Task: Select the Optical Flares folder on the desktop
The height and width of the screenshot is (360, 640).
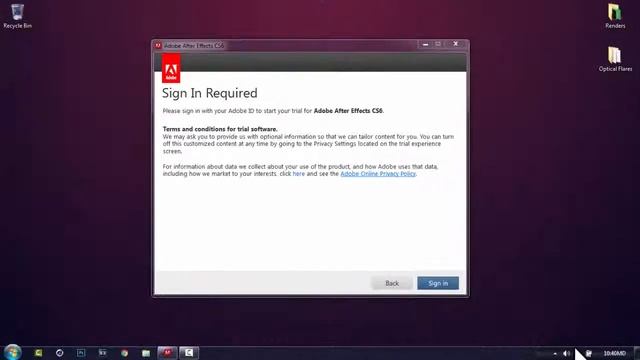Action: [615, 59]
